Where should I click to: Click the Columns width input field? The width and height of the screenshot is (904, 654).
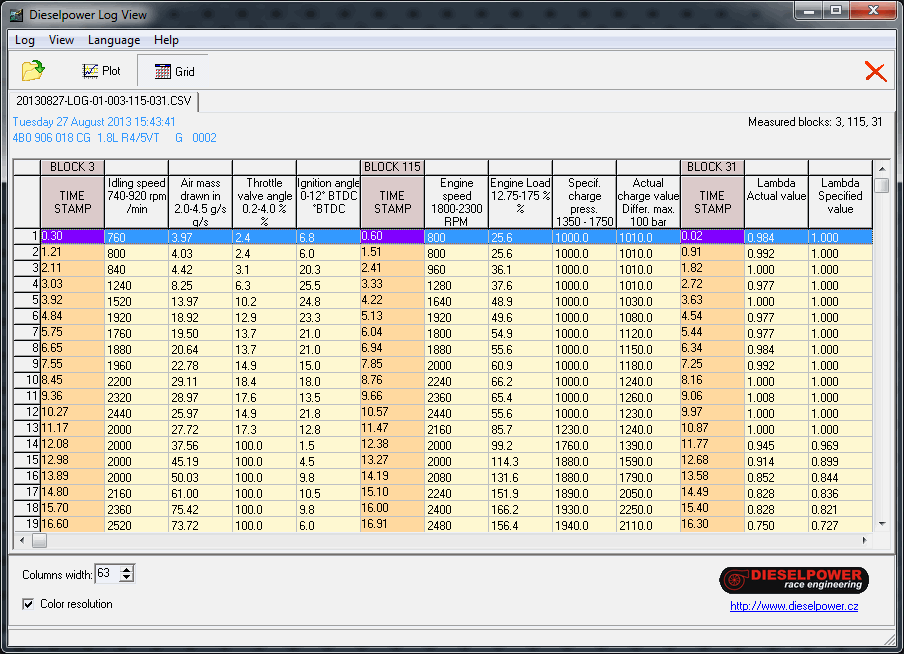tap(107, 574)
